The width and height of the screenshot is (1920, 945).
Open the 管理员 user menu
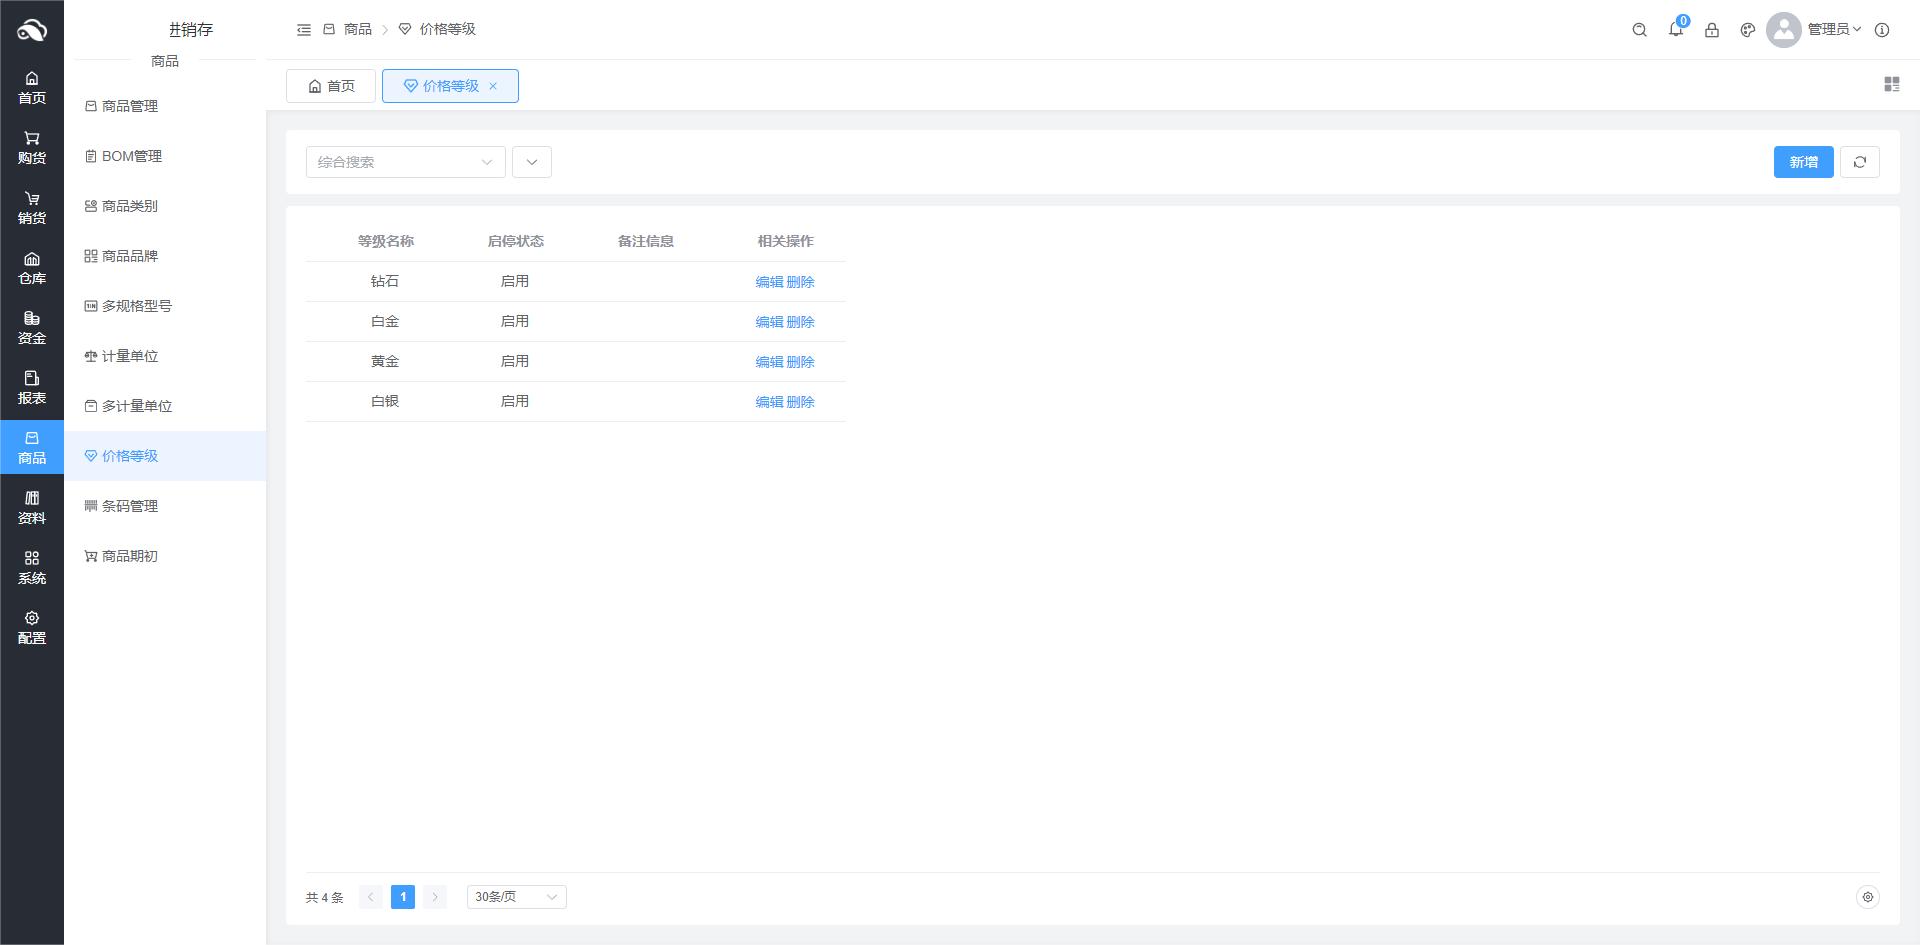pyautogui.click(x=1832, y=30)
